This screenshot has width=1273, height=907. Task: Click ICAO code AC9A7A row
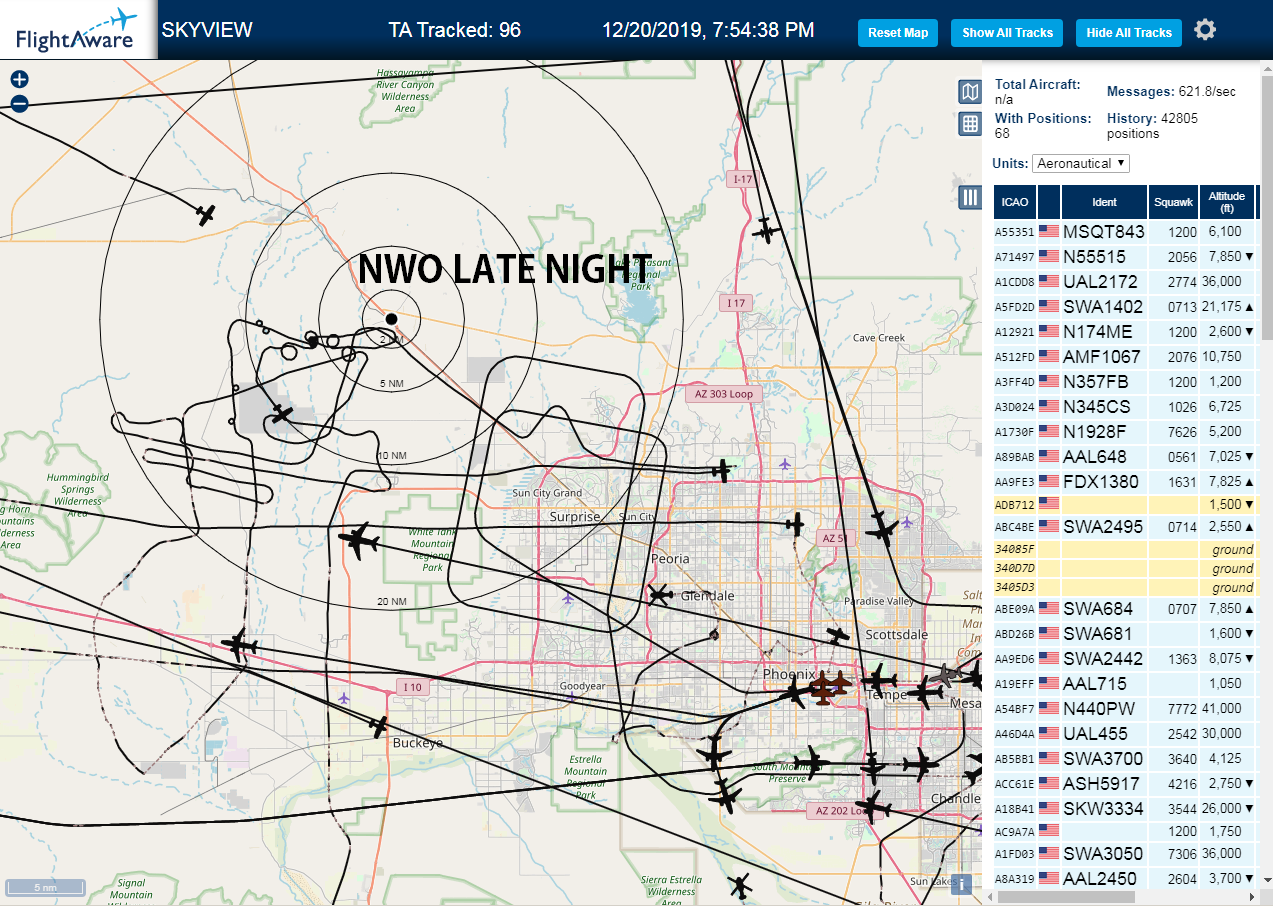click(1124, 831)
